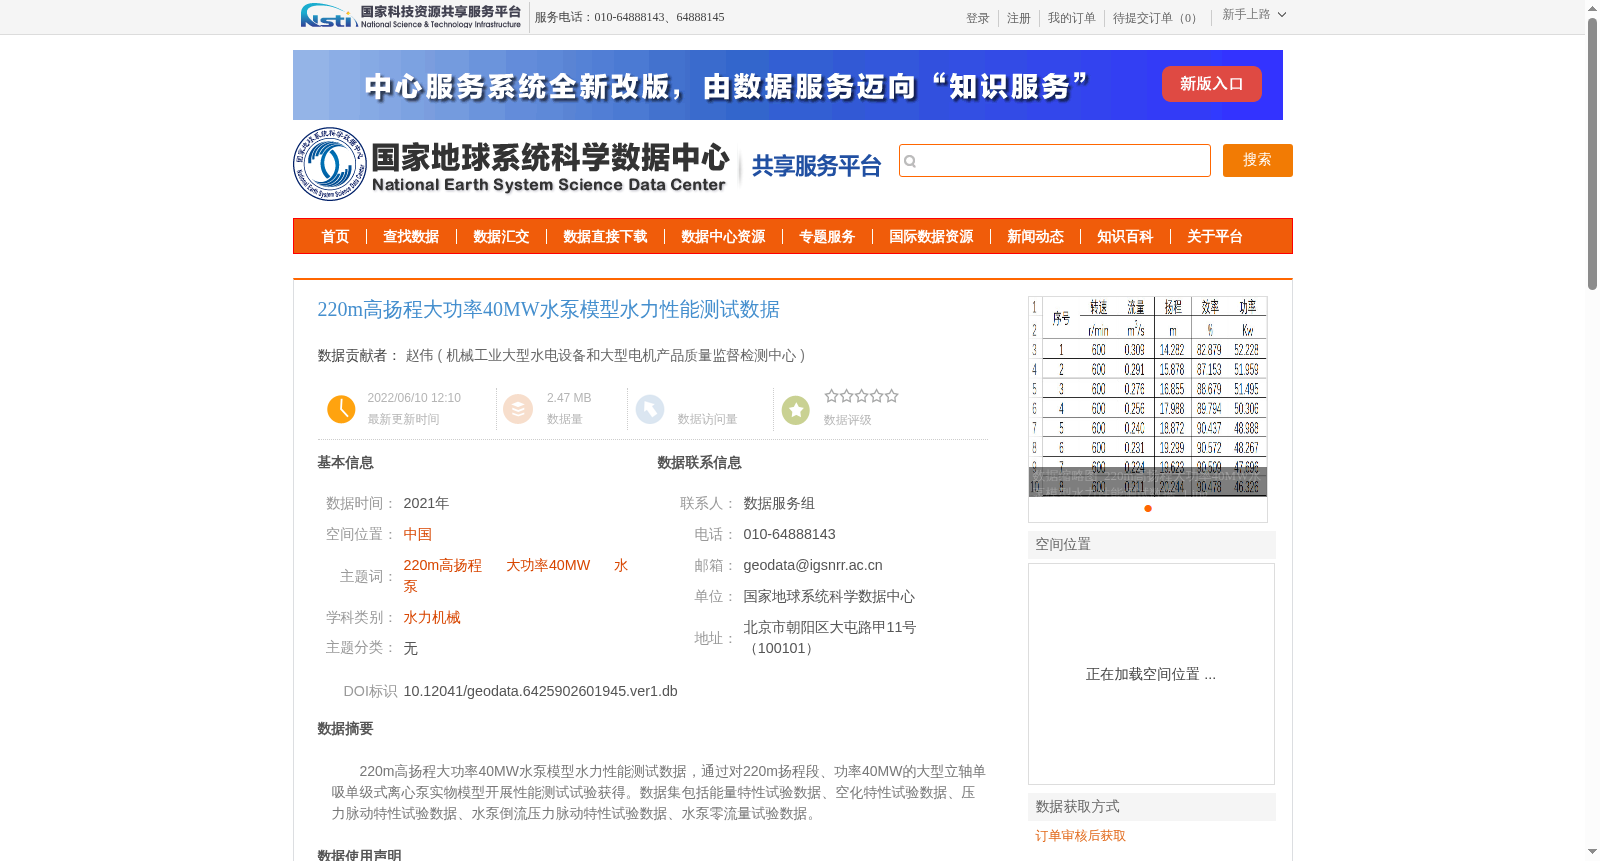This screenshot has width=1600, height=861.
Task: Open the 首页 menu item
Action: (x=335, y=237)
